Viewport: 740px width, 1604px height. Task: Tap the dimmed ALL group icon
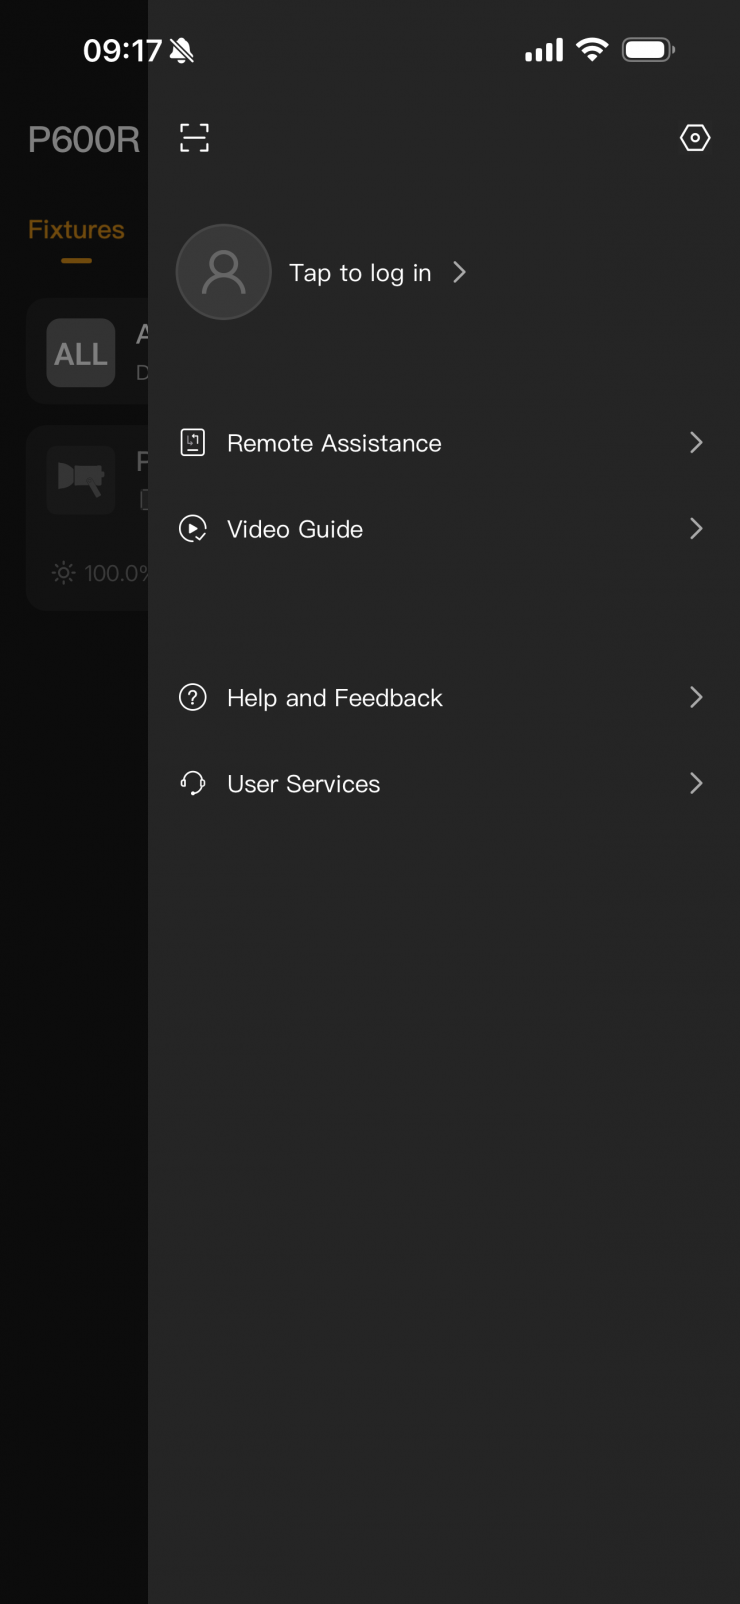[x=80, y=353]
